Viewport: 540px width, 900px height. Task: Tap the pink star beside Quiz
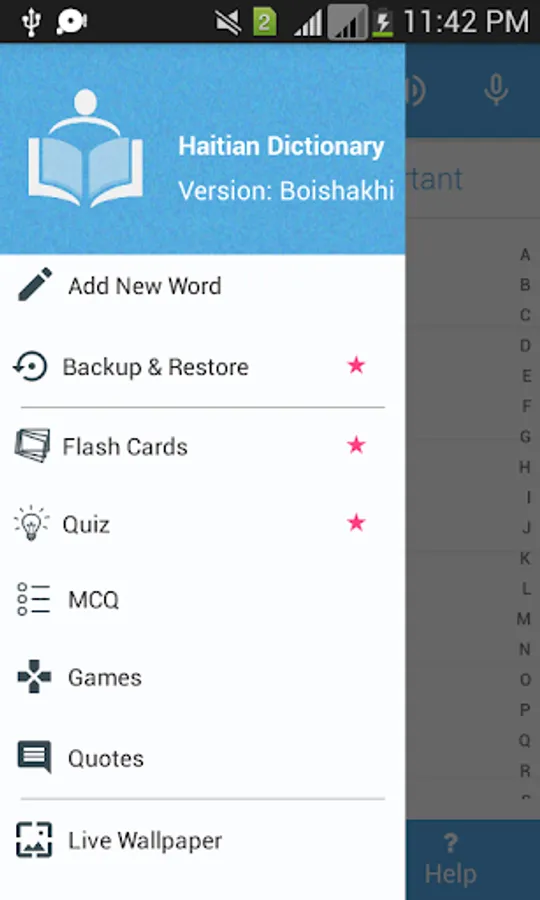click(356, 522)
